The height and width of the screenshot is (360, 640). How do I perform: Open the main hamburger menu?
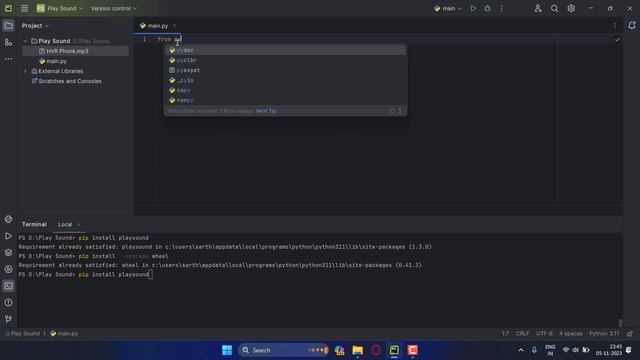24,8
